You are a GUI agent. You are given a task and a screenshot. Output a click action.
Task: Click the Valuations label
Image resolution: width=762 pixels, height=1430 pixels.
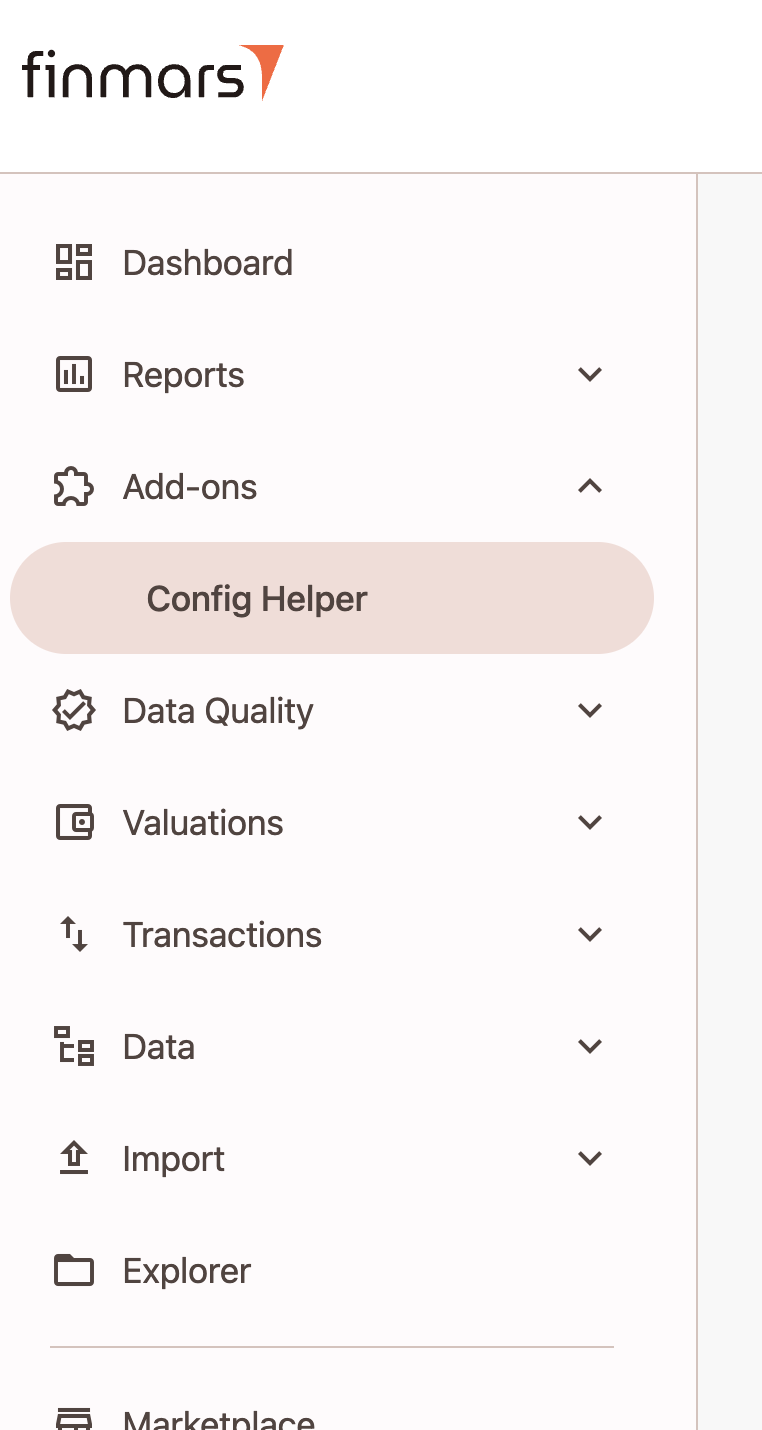coord(203,823)
